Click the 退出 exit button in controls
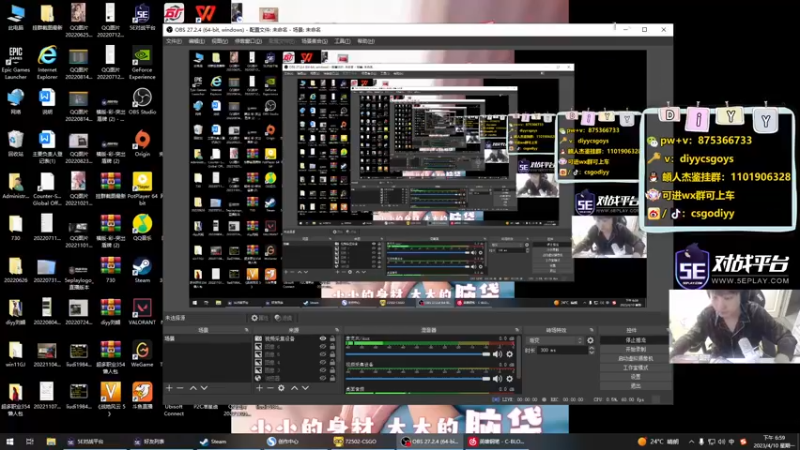 point(635,386)
